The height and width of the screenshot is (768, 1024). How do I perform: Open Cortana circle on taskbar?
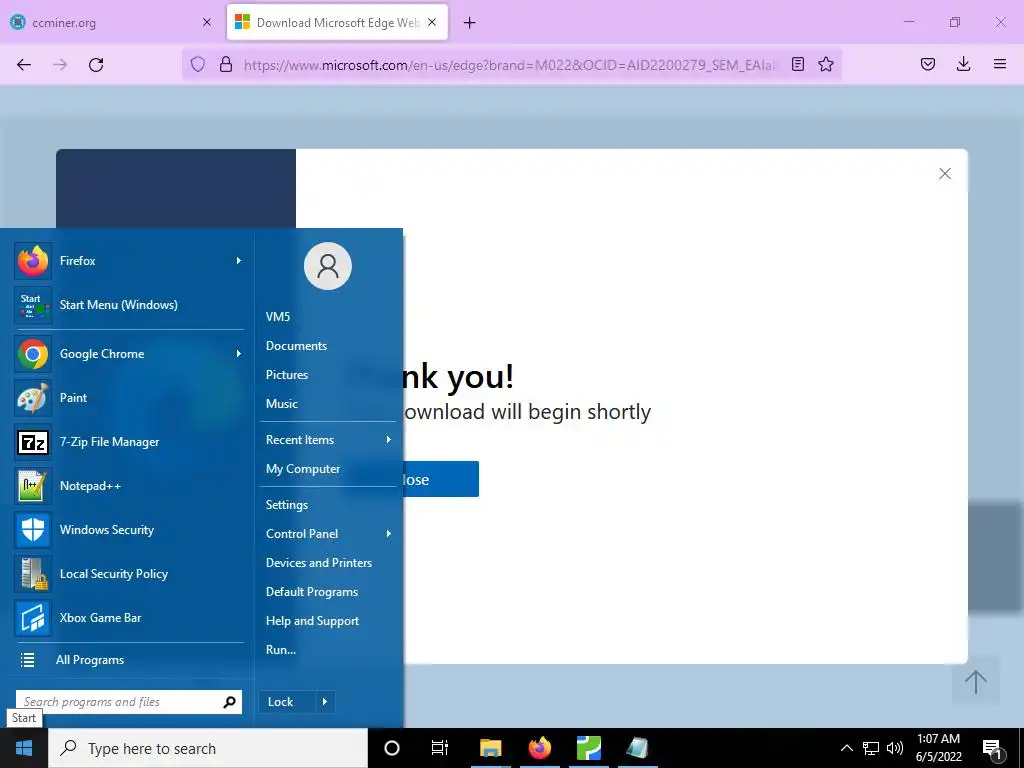(392, 748)
